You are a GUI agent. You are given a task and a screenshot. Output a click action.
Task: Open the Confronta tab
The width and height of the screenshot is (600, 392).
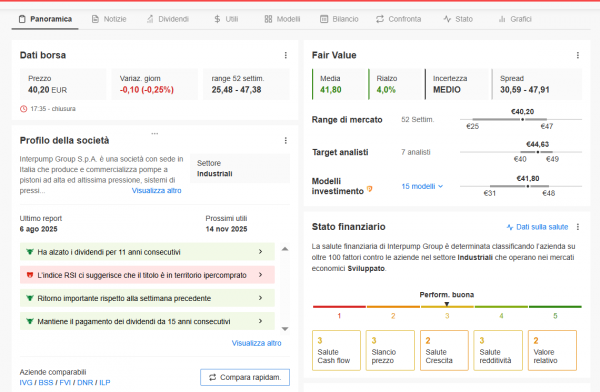[x=398, y=19]
